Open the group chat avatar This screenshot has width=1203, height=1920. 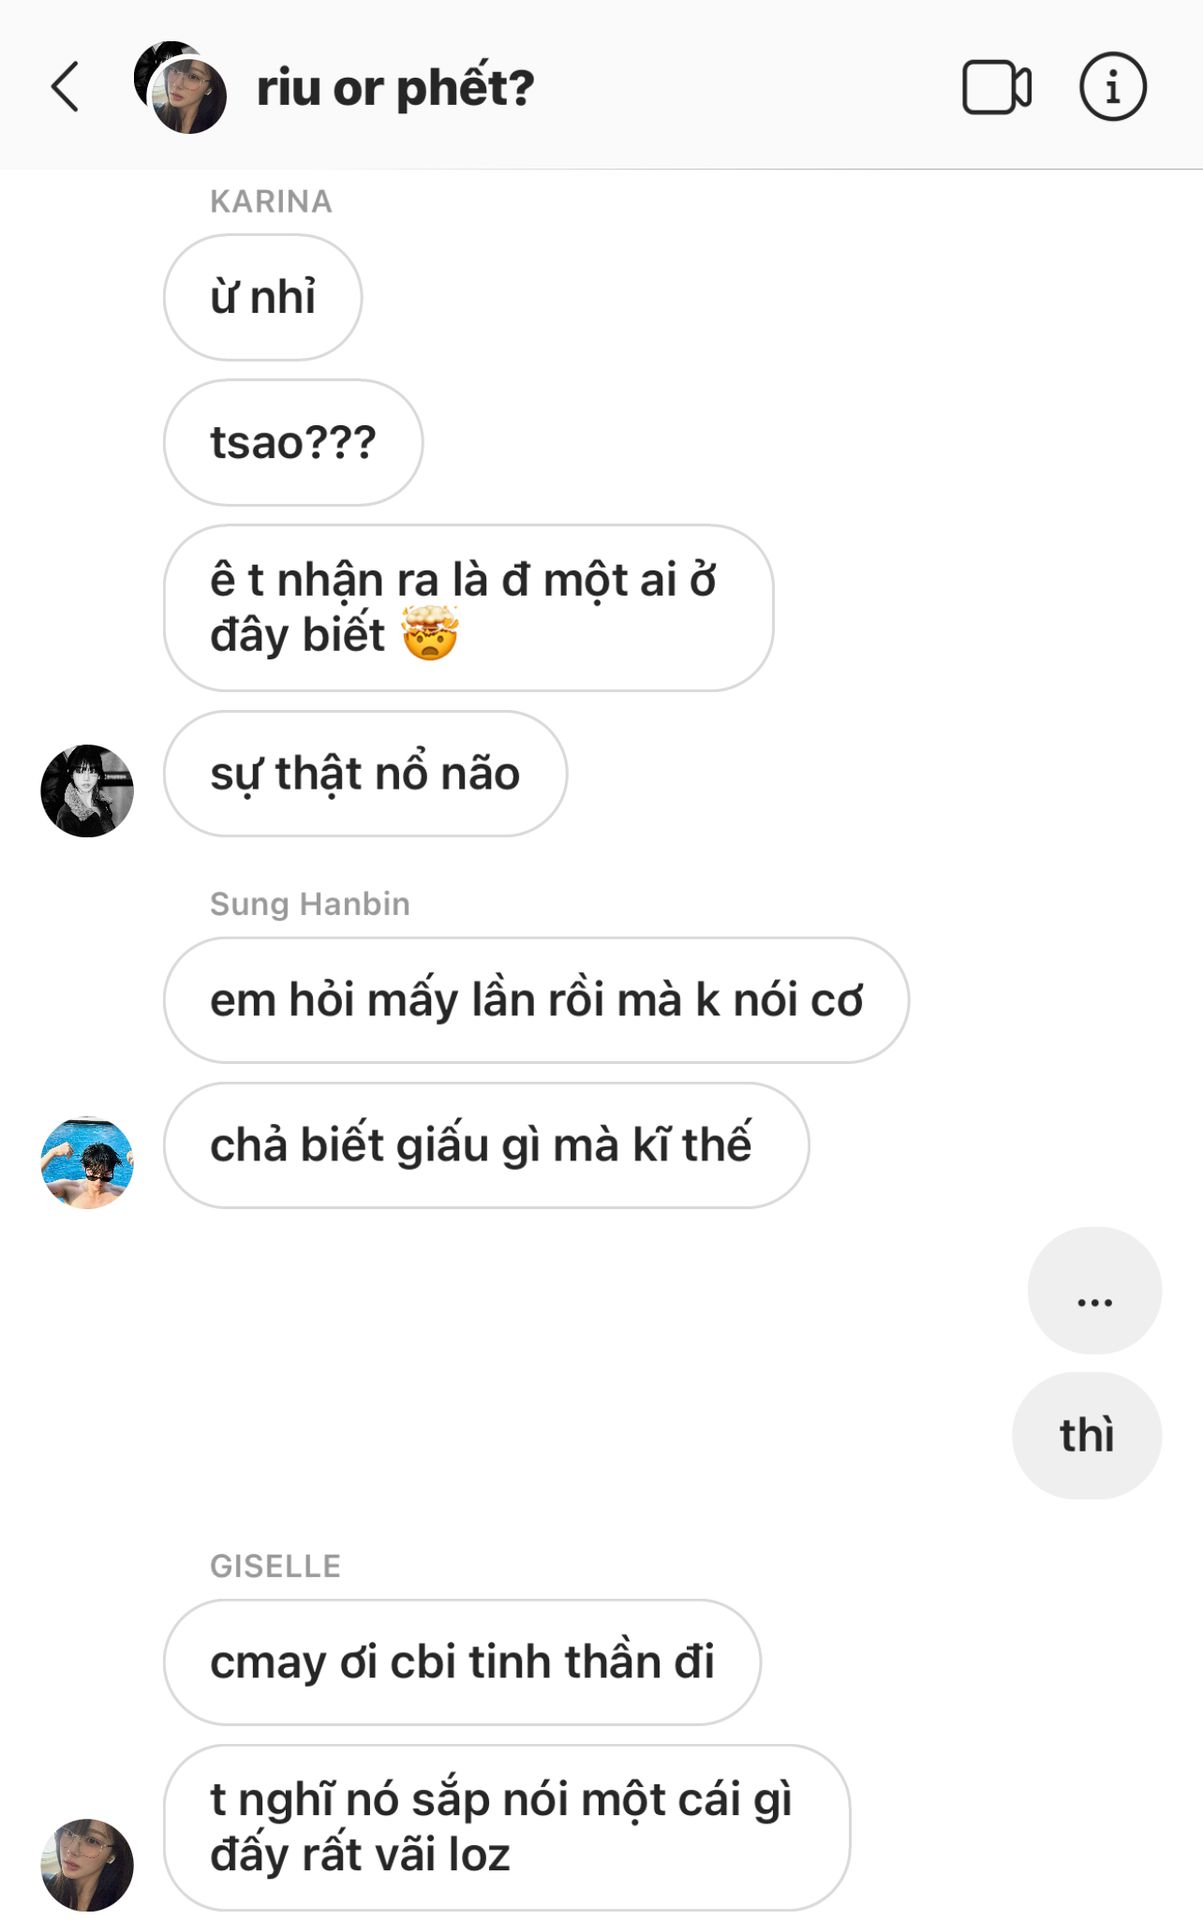tap(181, 88)
